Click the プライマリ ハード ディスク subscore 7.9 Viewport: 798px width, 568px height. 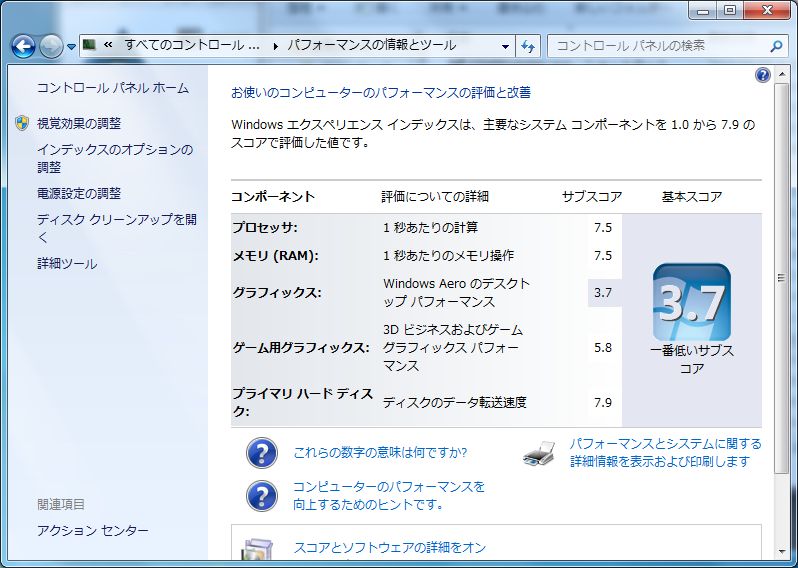[x=603, y=403]
